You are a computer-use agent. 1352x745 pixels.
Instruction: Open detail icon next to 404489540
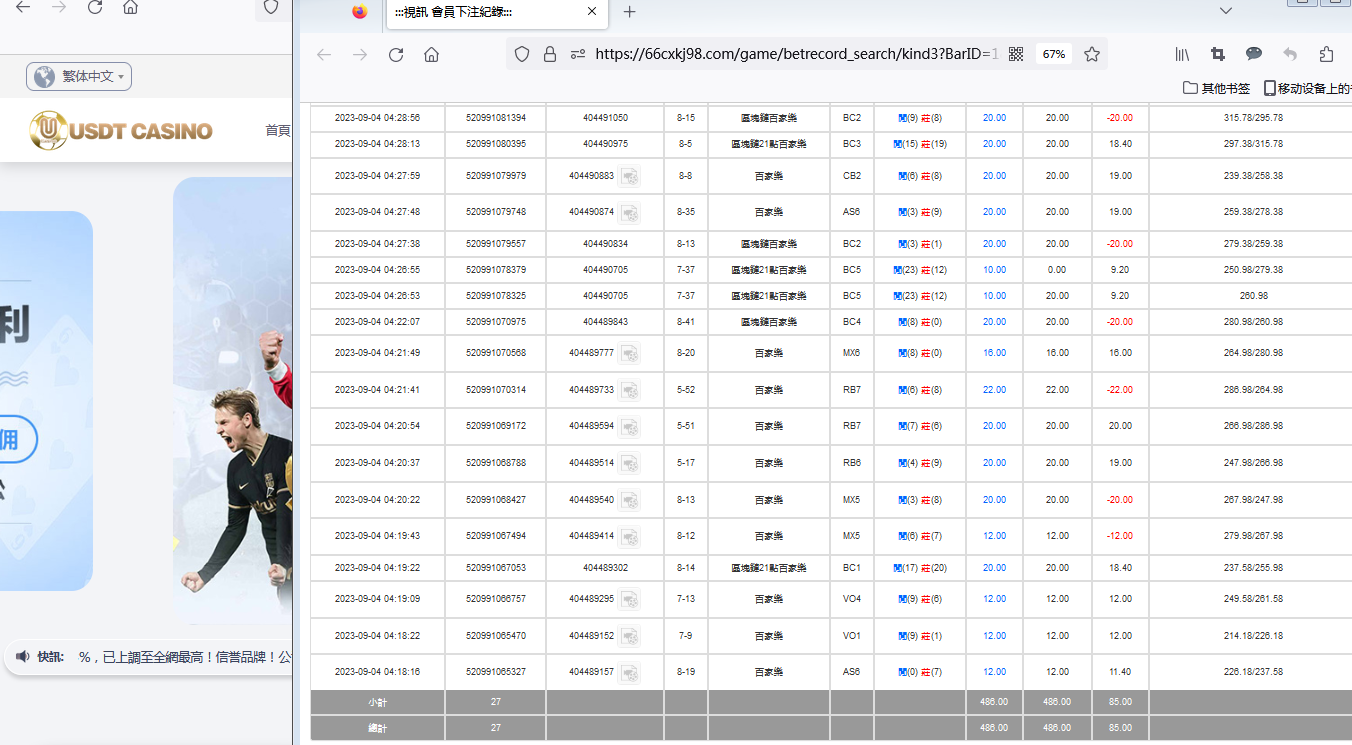click(x=629, y=500)
